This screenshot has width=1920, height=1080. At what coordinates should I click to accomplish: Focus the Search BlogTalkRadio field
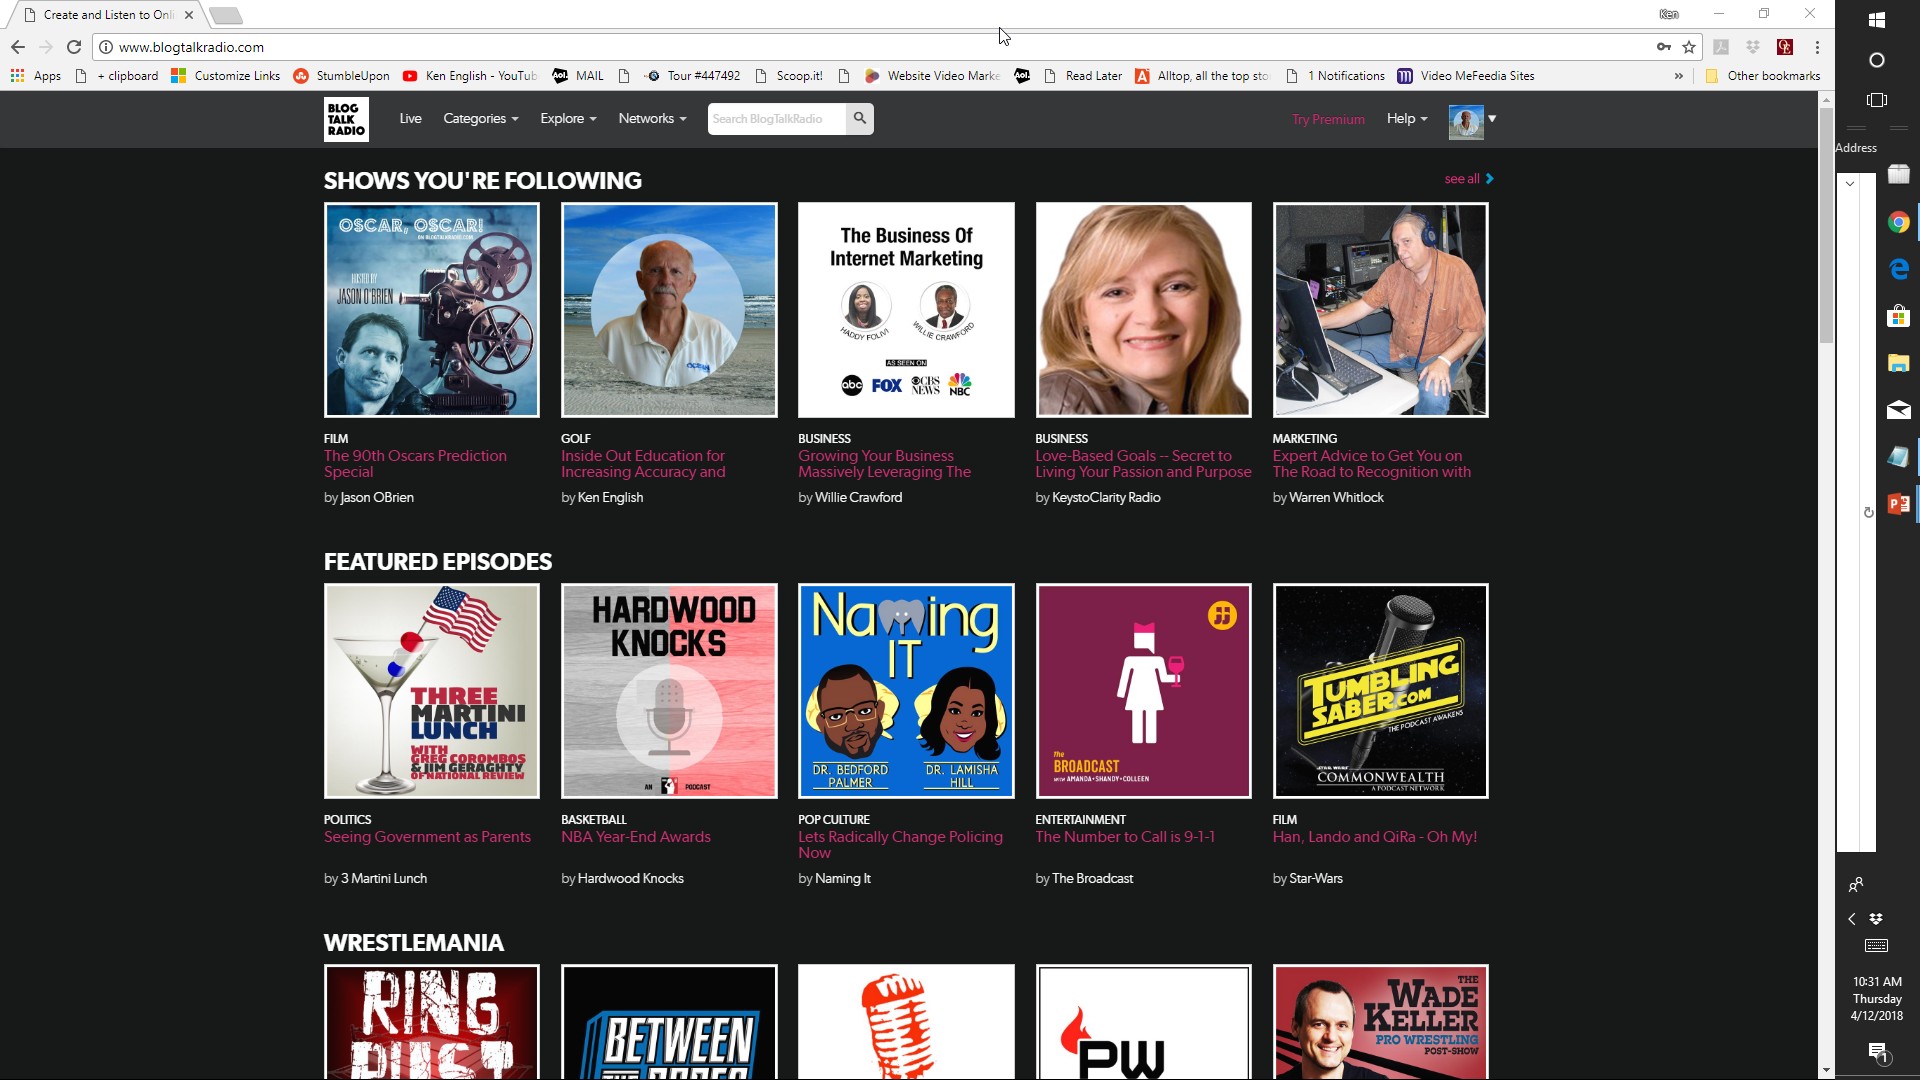click(x=777, y=119)
